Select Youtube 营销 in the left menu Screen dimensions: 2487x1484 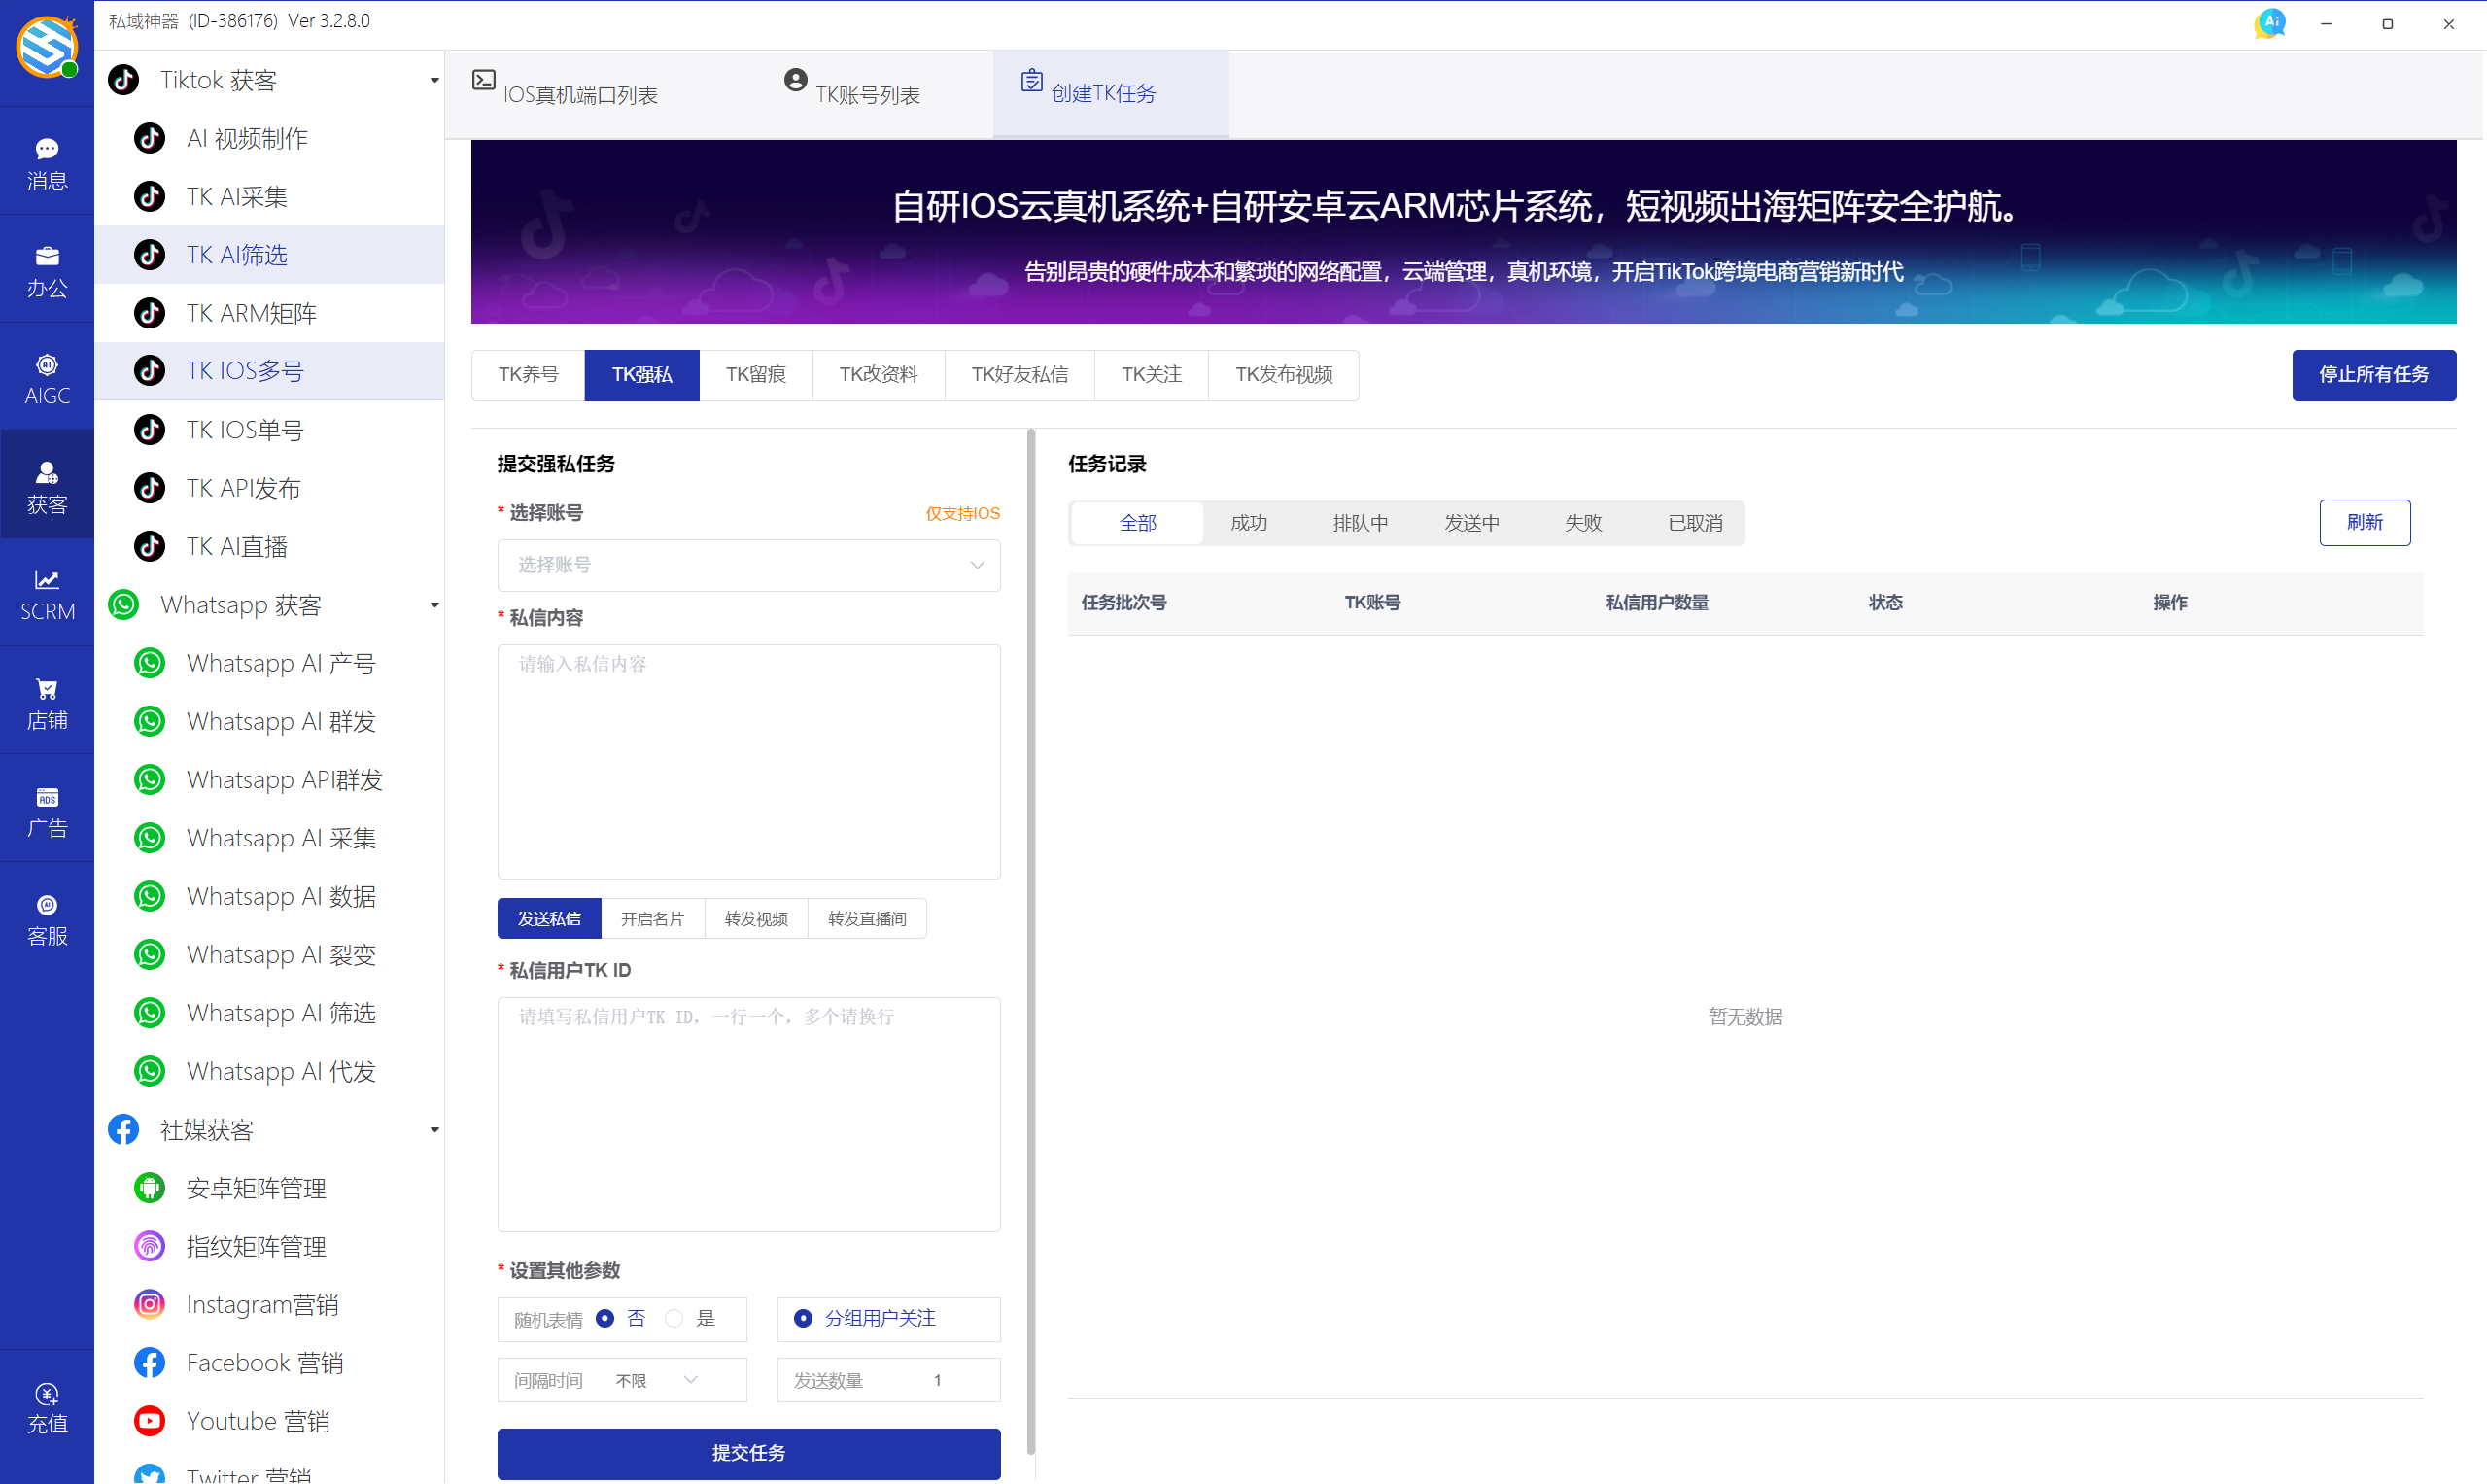258,1420
